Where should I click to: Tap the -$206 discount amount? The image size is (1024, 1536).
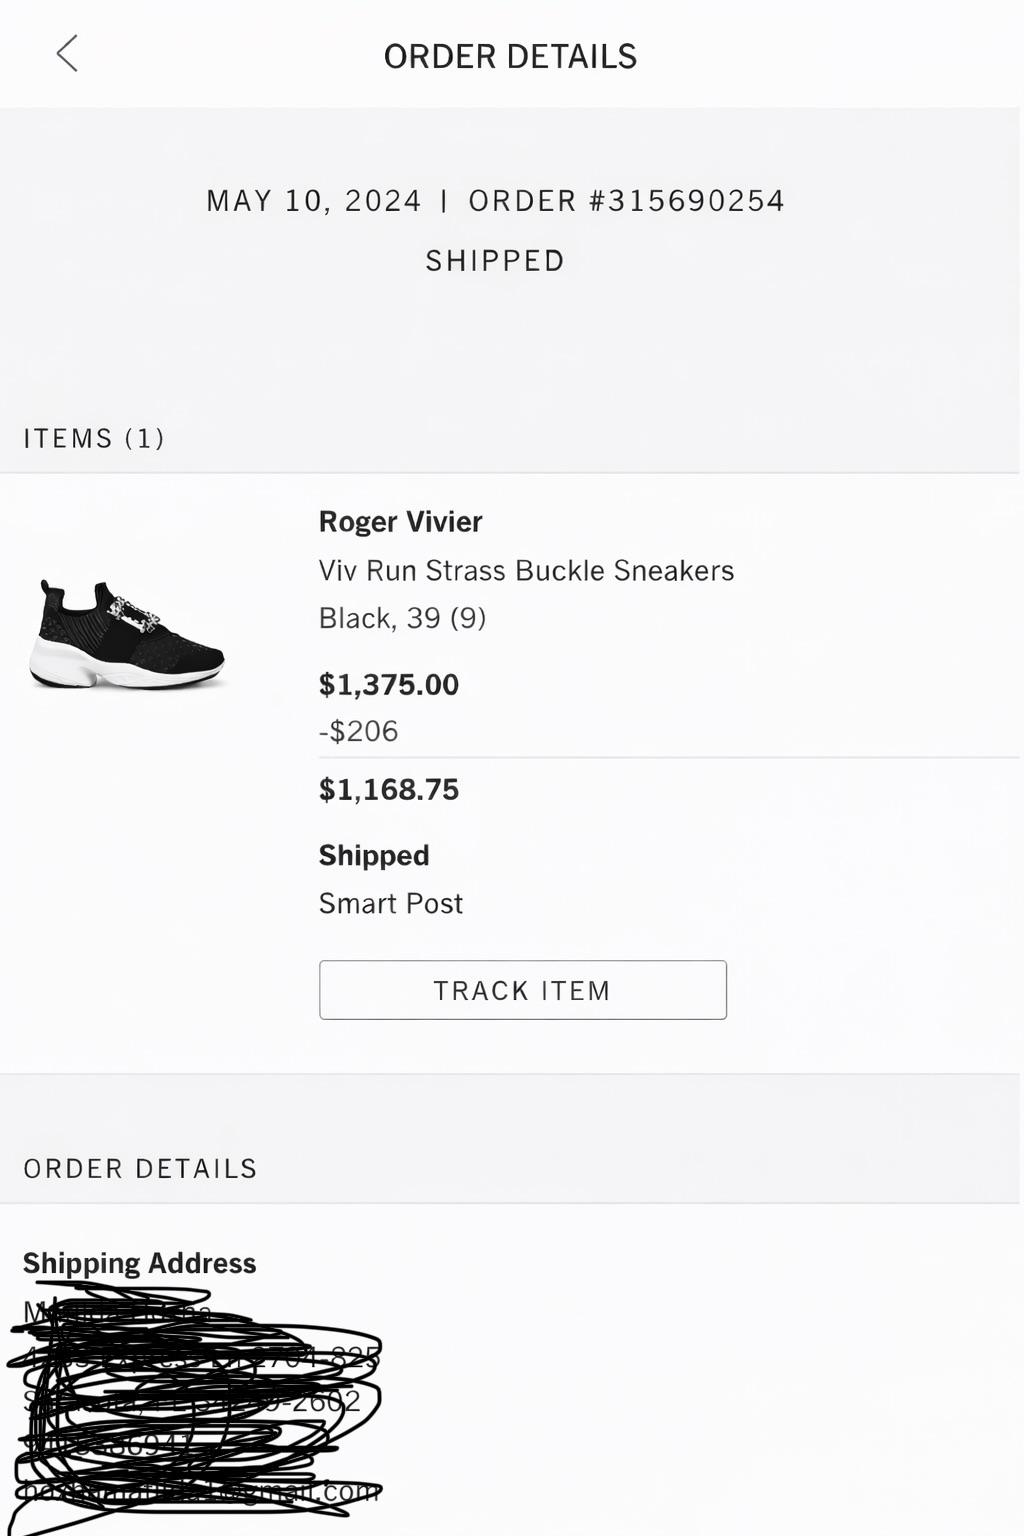pyautogui.click(x=358, y=731)
